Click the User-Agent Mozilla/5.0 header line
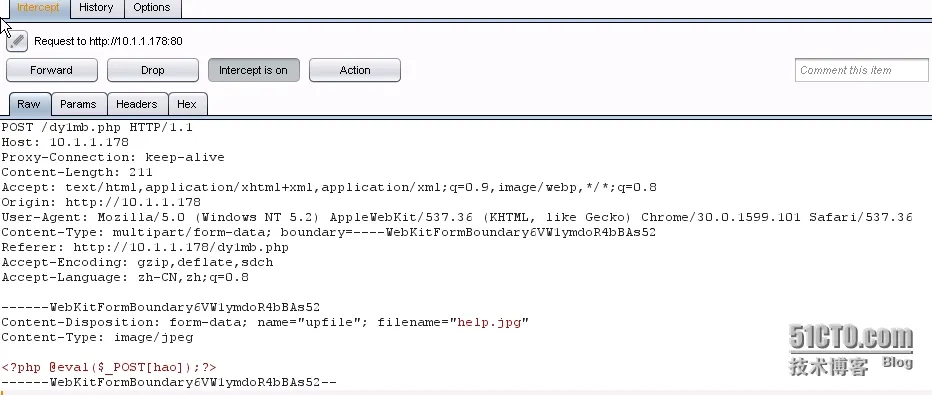 (x=456, y=217)
